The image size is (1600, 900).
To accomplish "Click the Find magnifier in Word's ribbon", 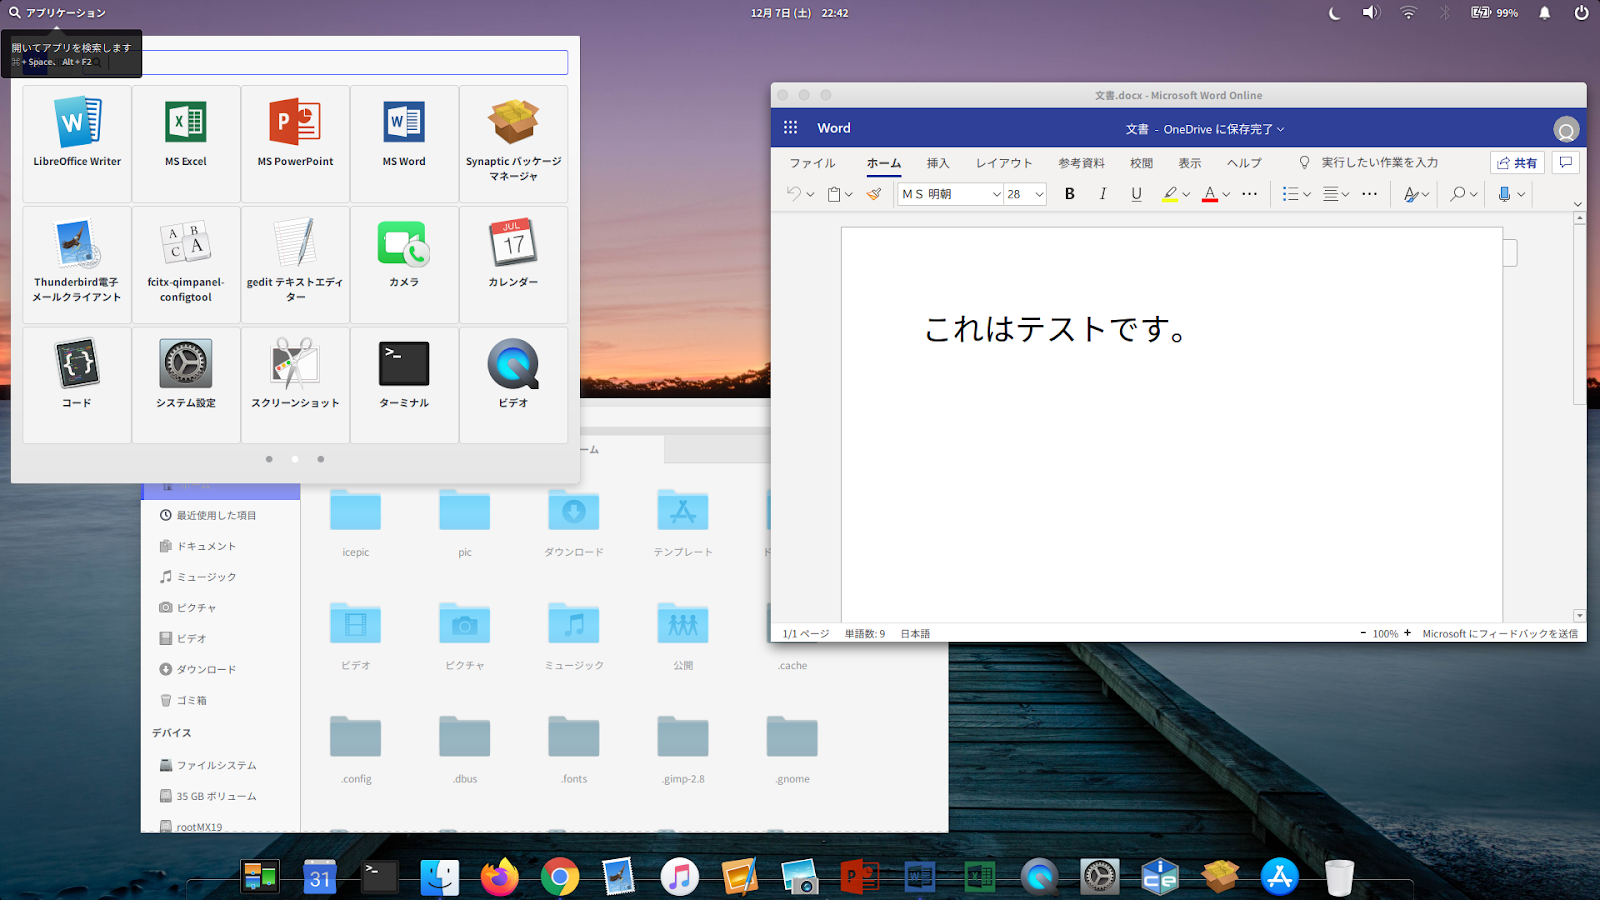I will (x=1459, y=194).
